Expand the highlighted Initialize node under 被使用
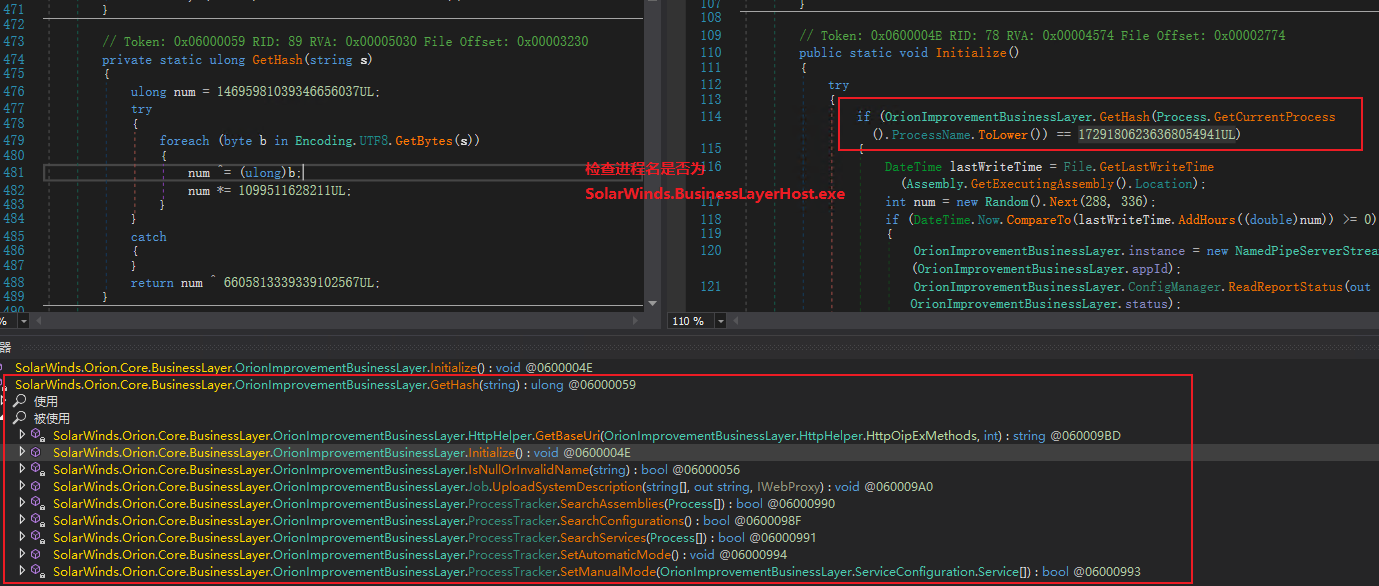The width and height of the screenshot is (1379, 586). click(23, 453)
